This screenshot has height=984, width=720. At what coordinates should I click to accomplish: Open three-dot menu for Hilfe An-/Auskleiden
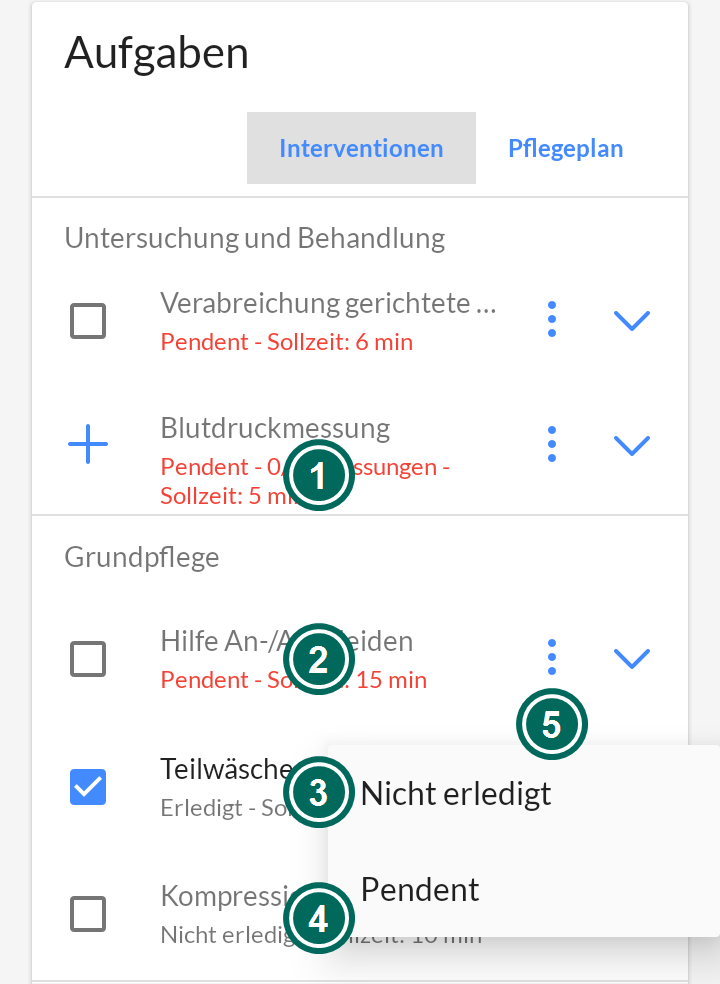click(552, 657)
